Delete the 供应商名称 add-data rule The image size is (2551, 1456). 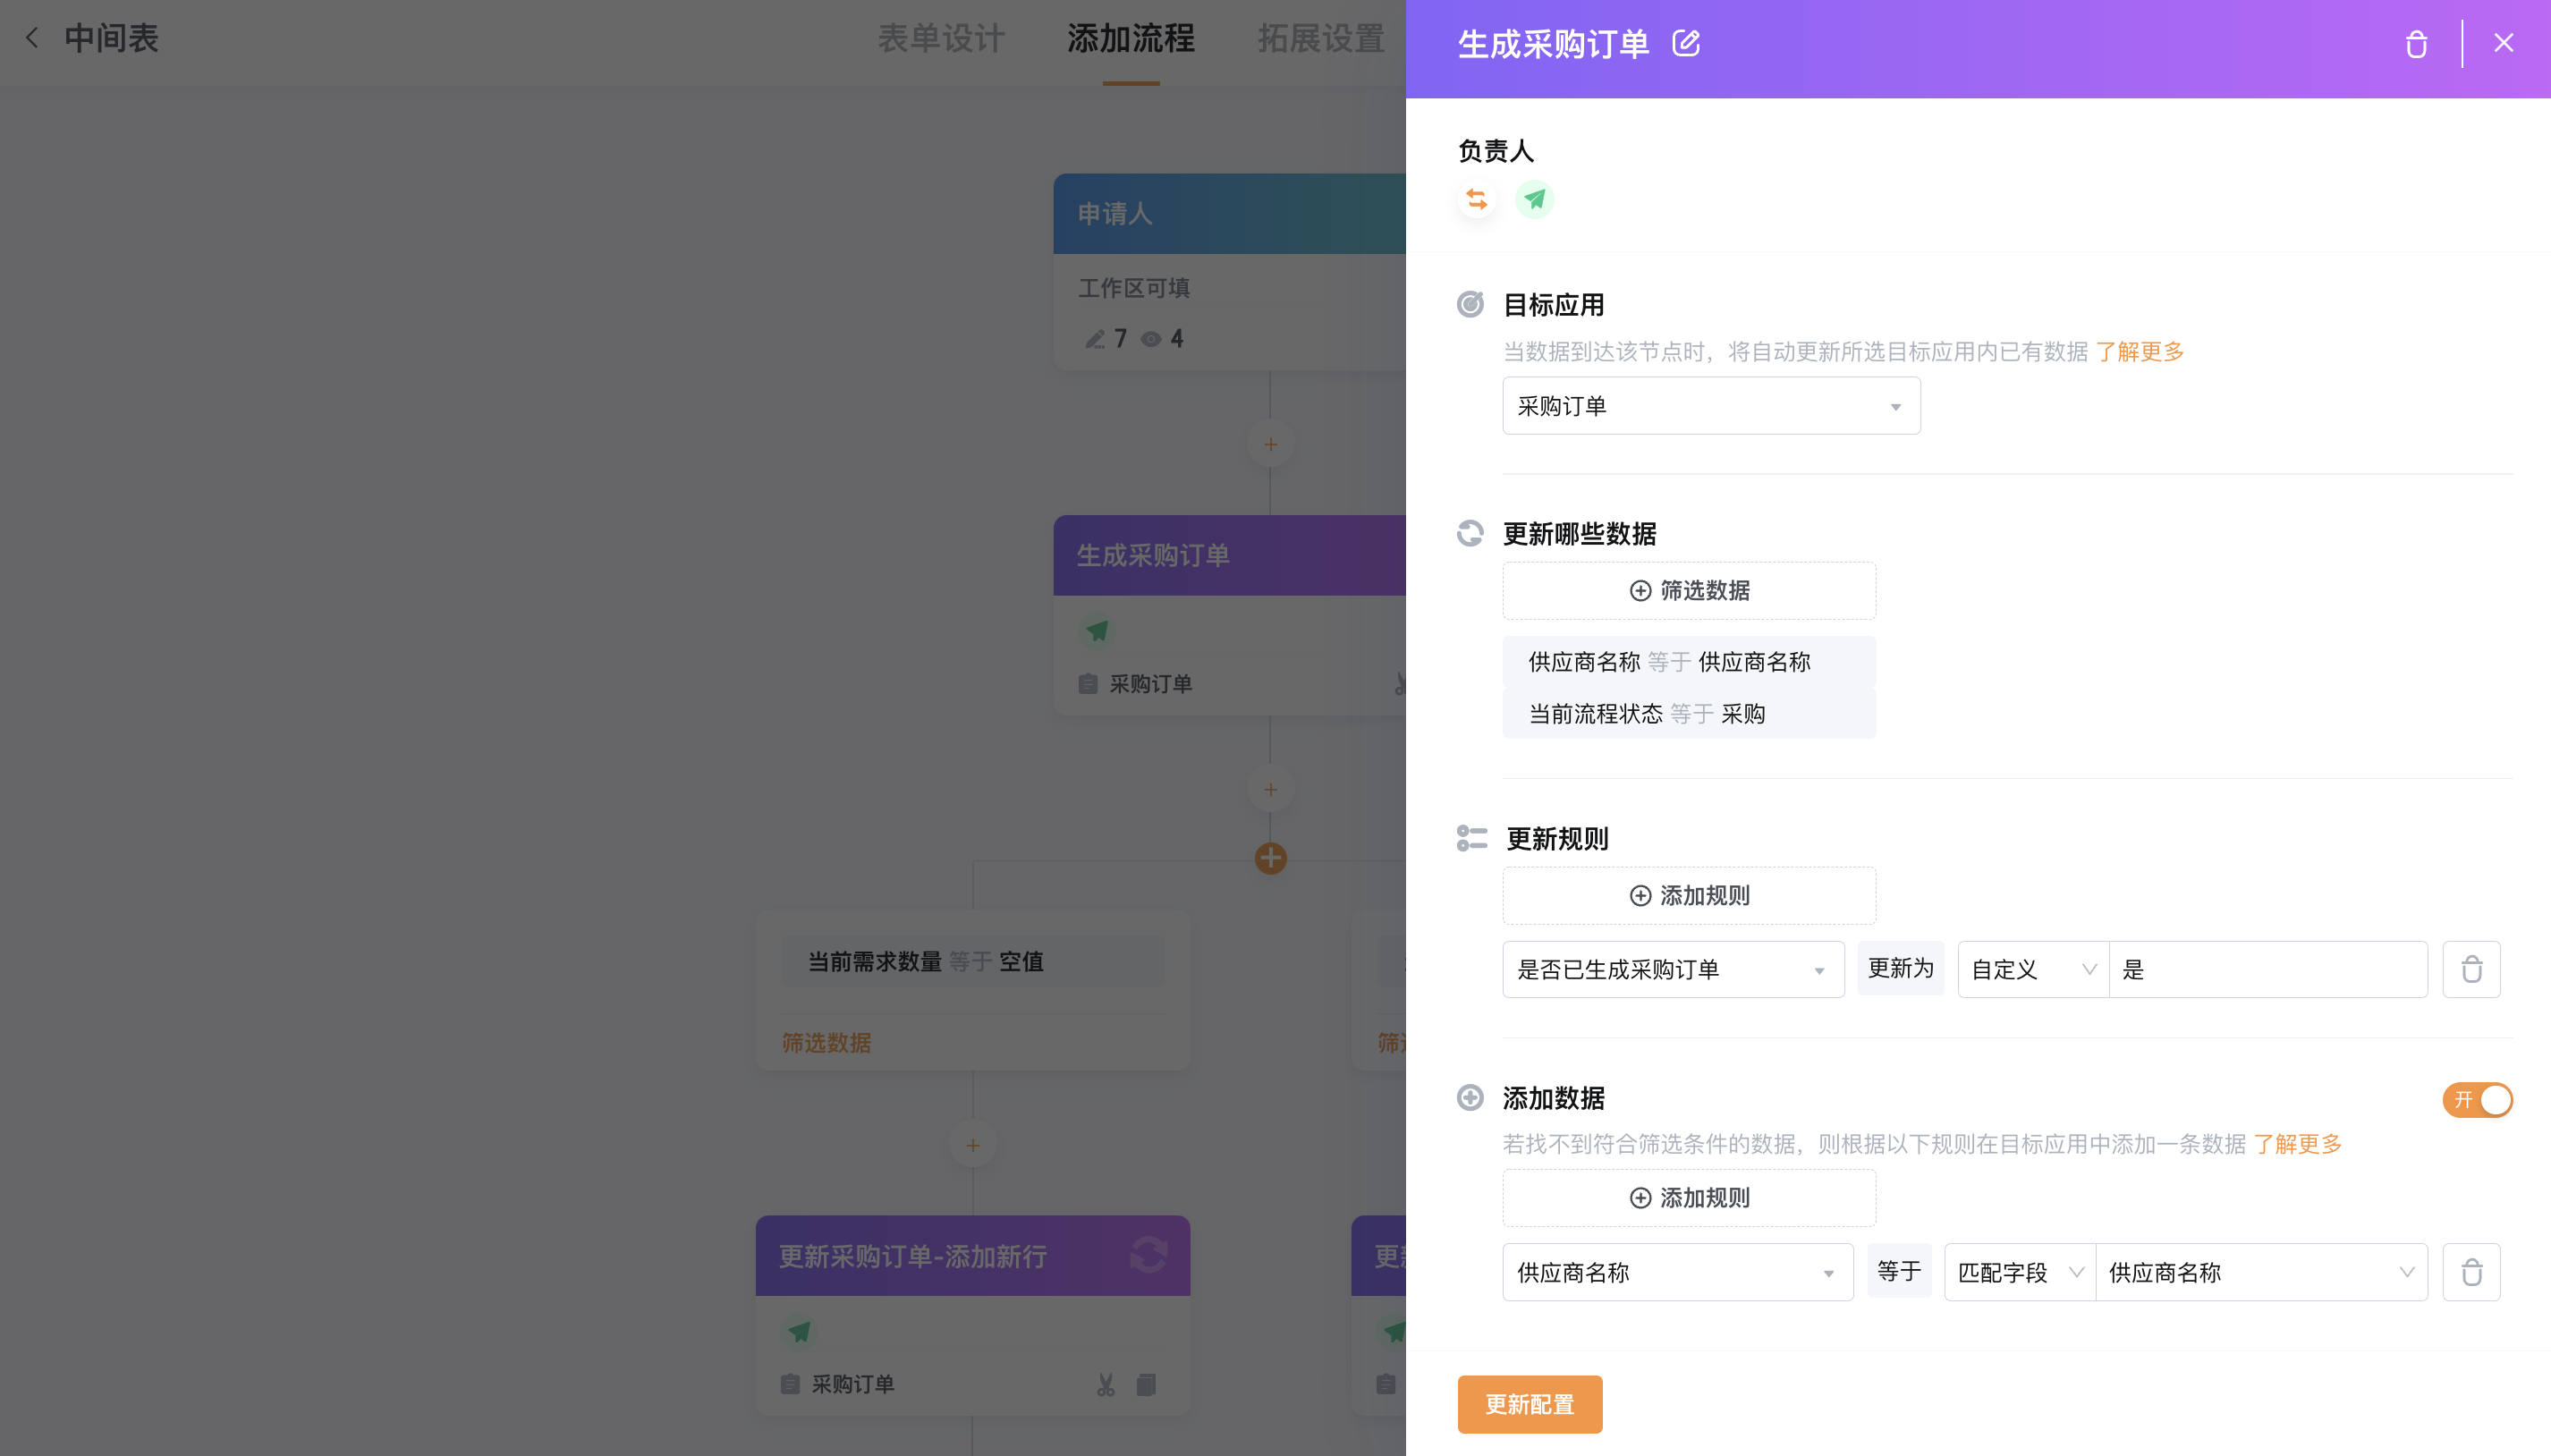click(x=2471, y=1271)
